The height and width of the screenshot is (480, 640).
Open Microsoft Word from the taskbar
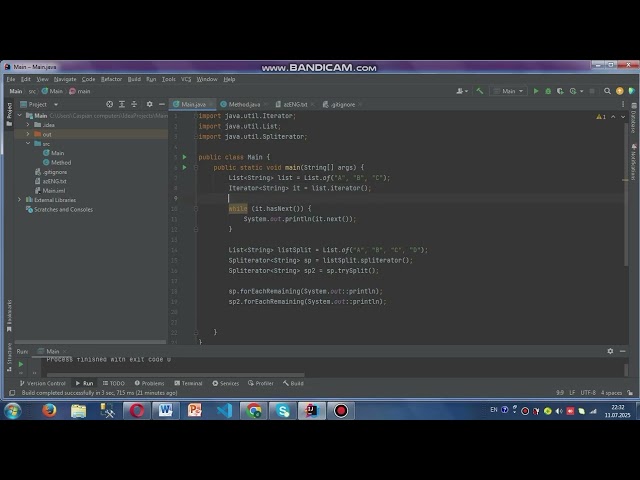166,411
